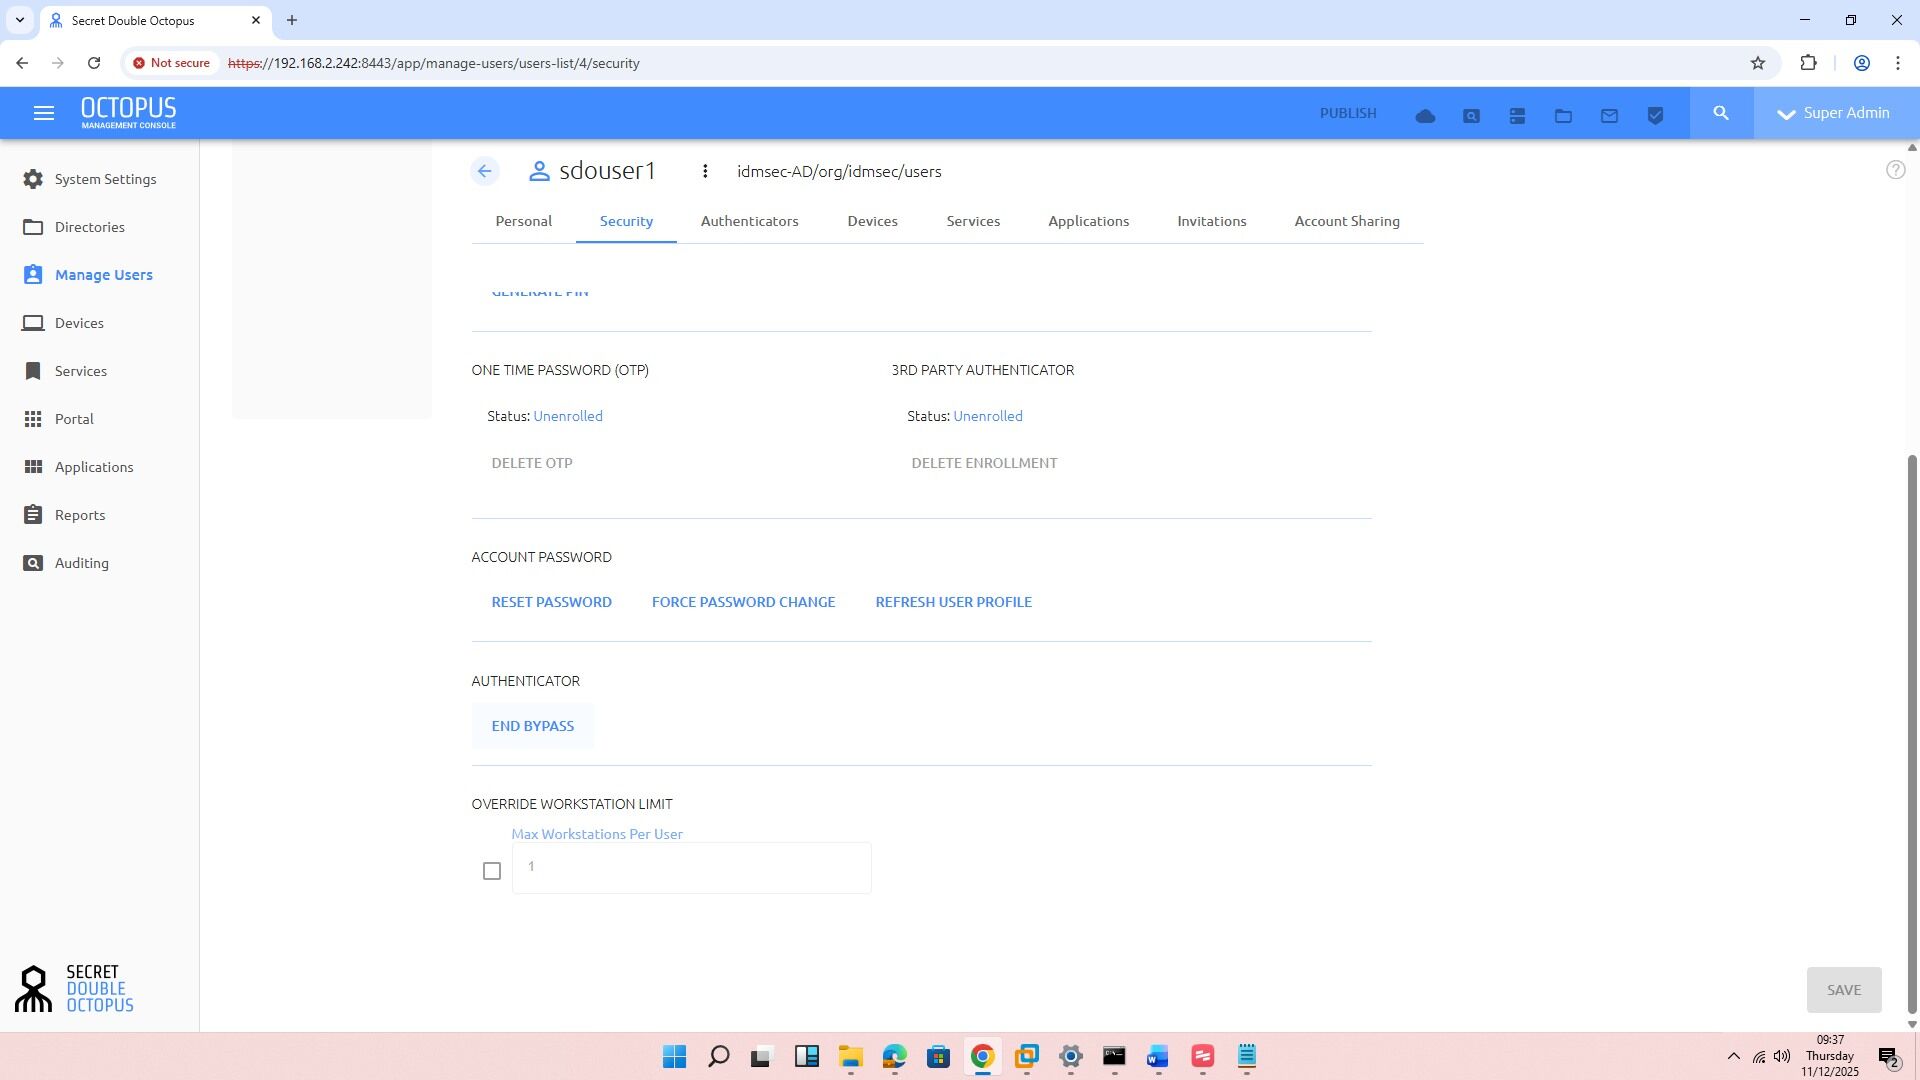This screenshot has width=1920, height=1080.
Task: Open the user's Applications tab
Action: coord(1088,221)
